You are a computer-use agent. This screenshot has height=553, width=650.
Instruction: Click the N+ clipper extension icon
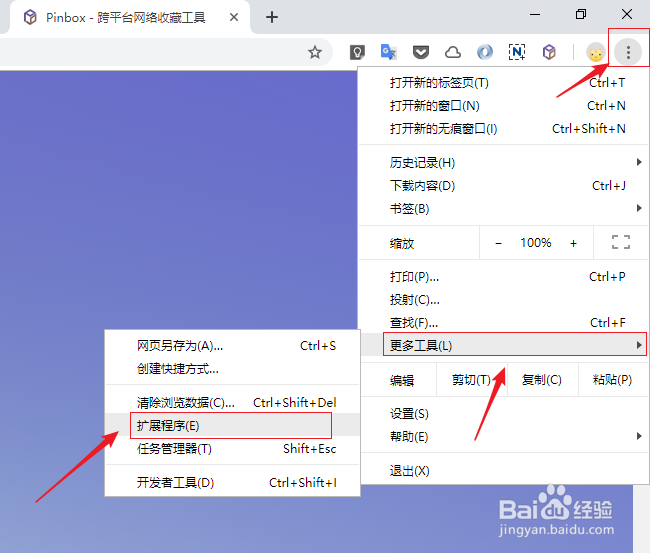[517, 52]
